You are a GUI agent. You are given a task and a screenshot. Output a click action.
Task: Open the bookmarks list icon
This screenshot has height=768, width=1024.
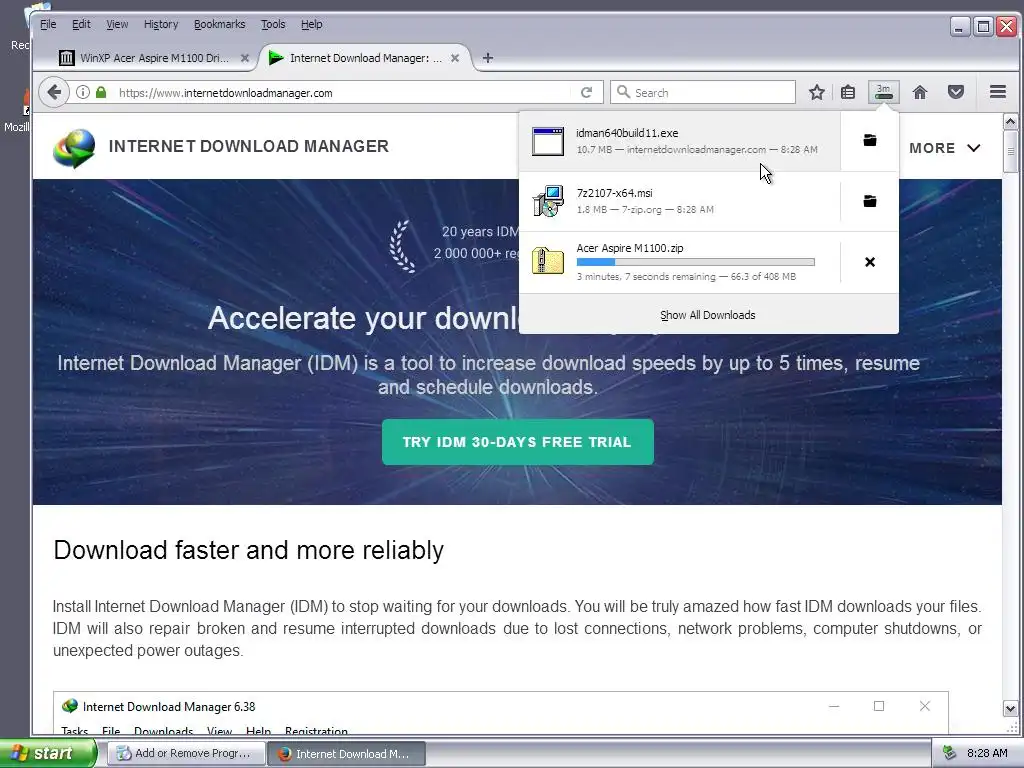tap(848, 92)
